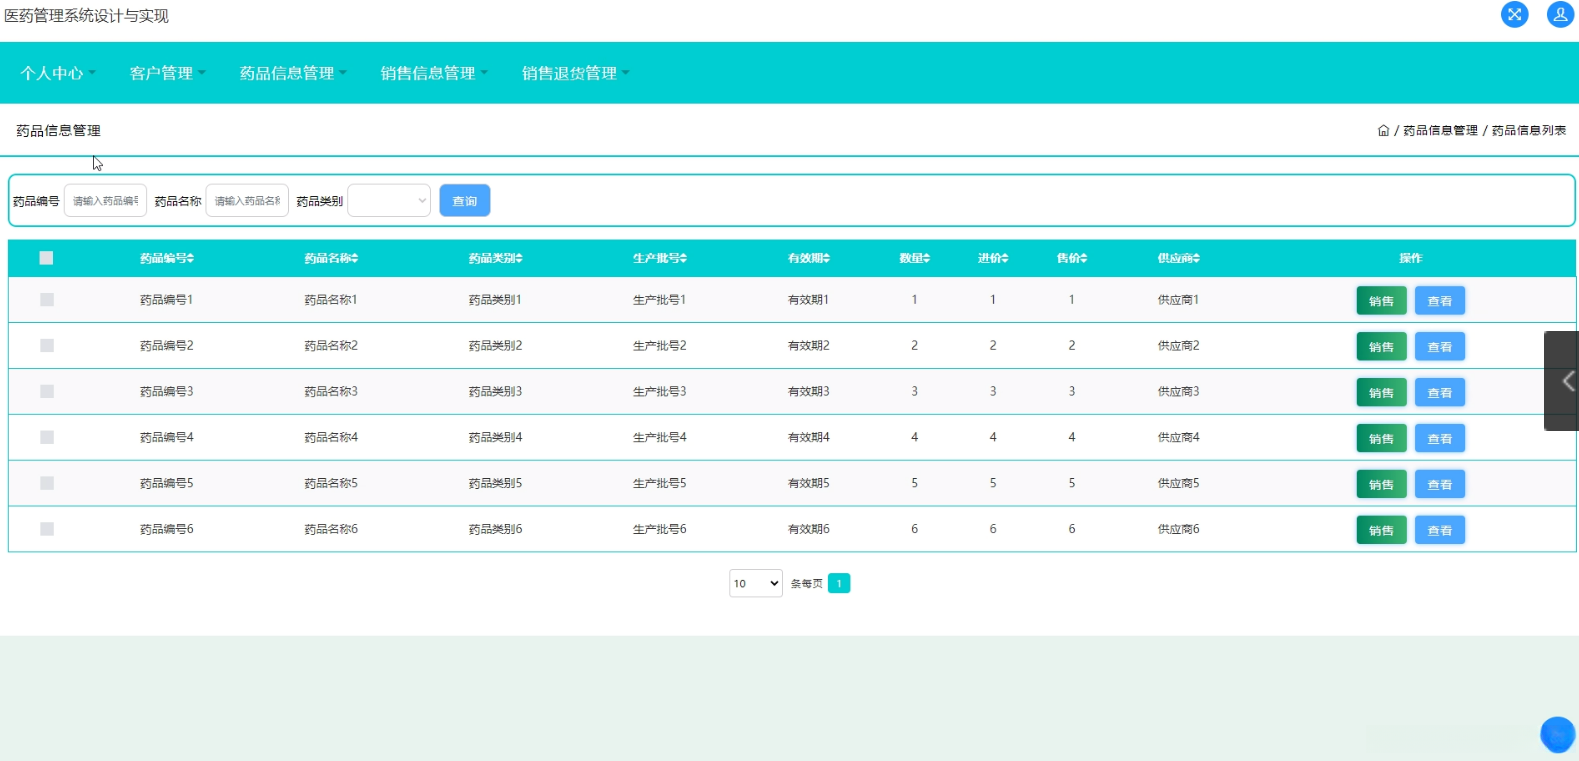Click 销售 button for 药品编号3

[x=1382, y=393]
